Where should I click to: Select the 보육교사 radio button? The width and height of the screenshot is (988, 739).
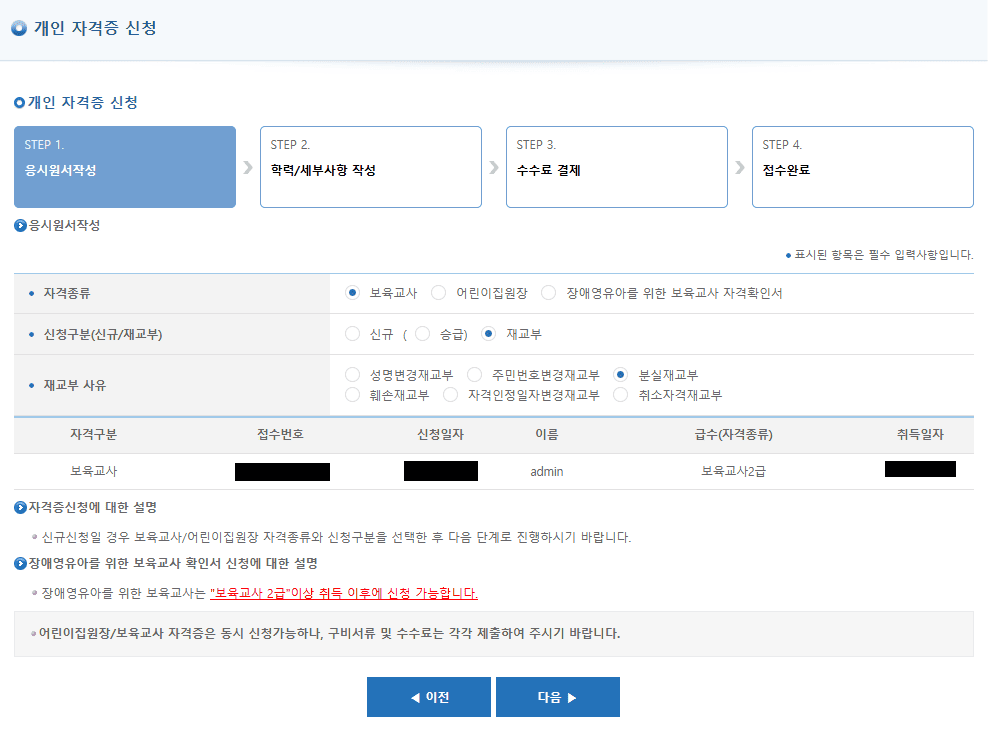pos(352,293)
